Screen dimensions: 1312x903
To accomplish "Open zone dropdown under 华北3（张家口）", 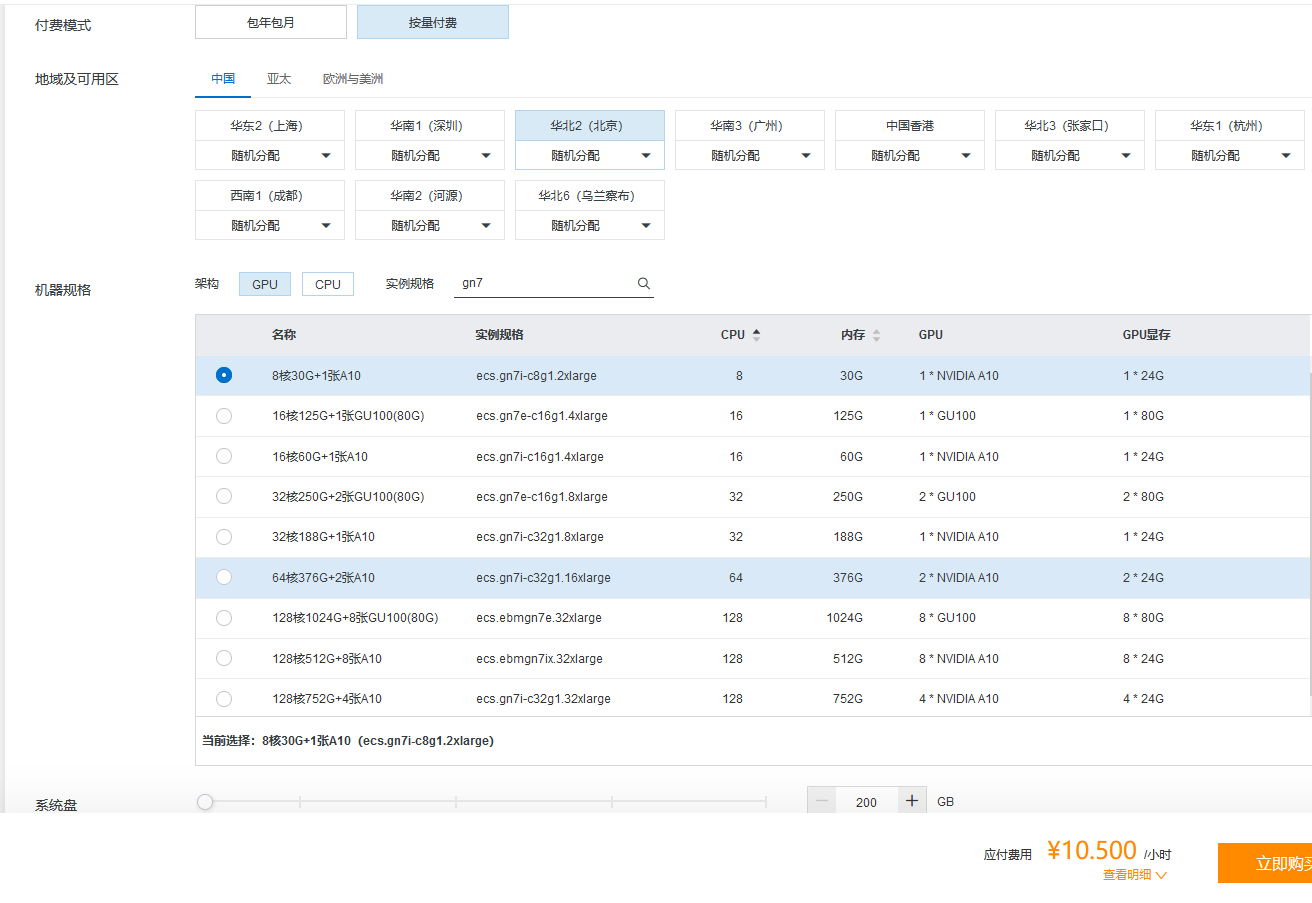I will click(x=1070, y=155).
